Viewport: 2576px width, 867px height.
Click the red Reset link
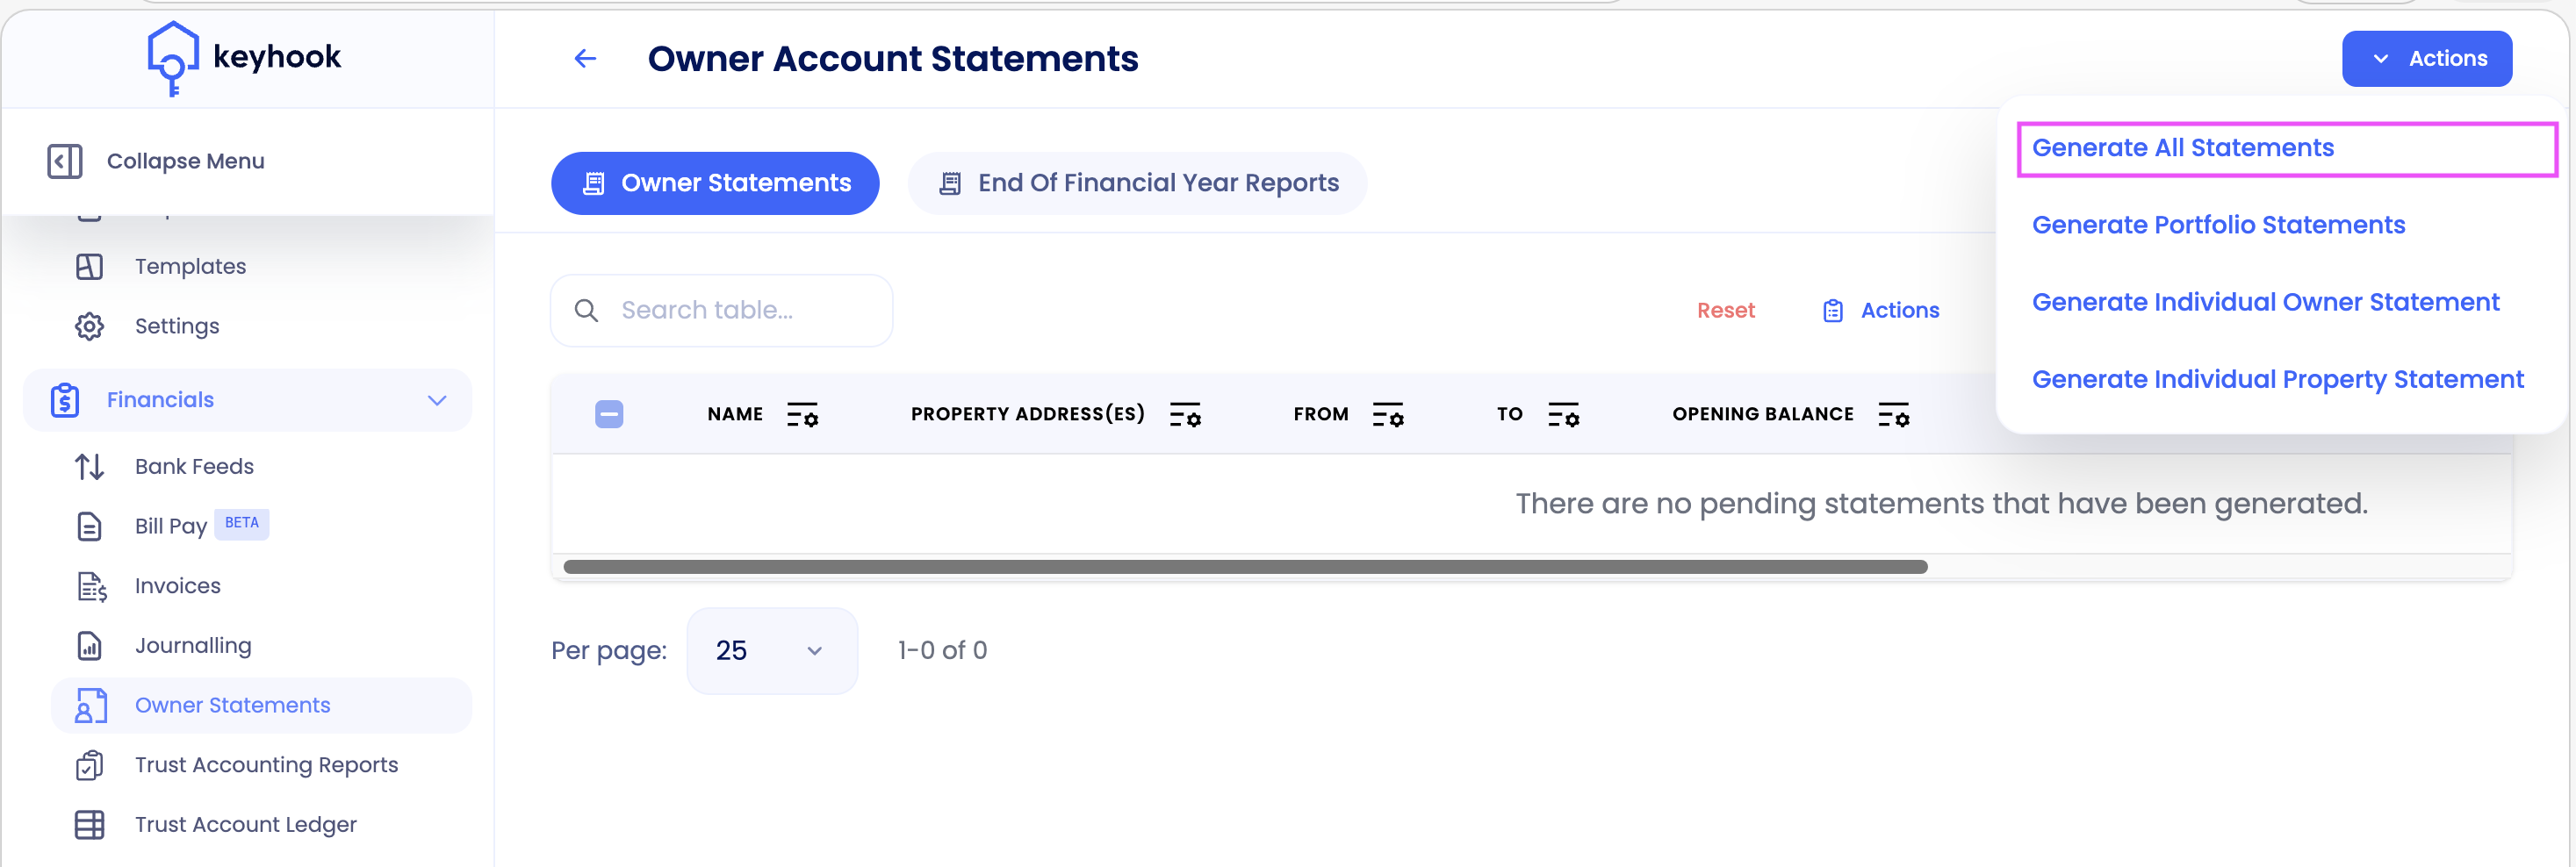coord(1725,311)
